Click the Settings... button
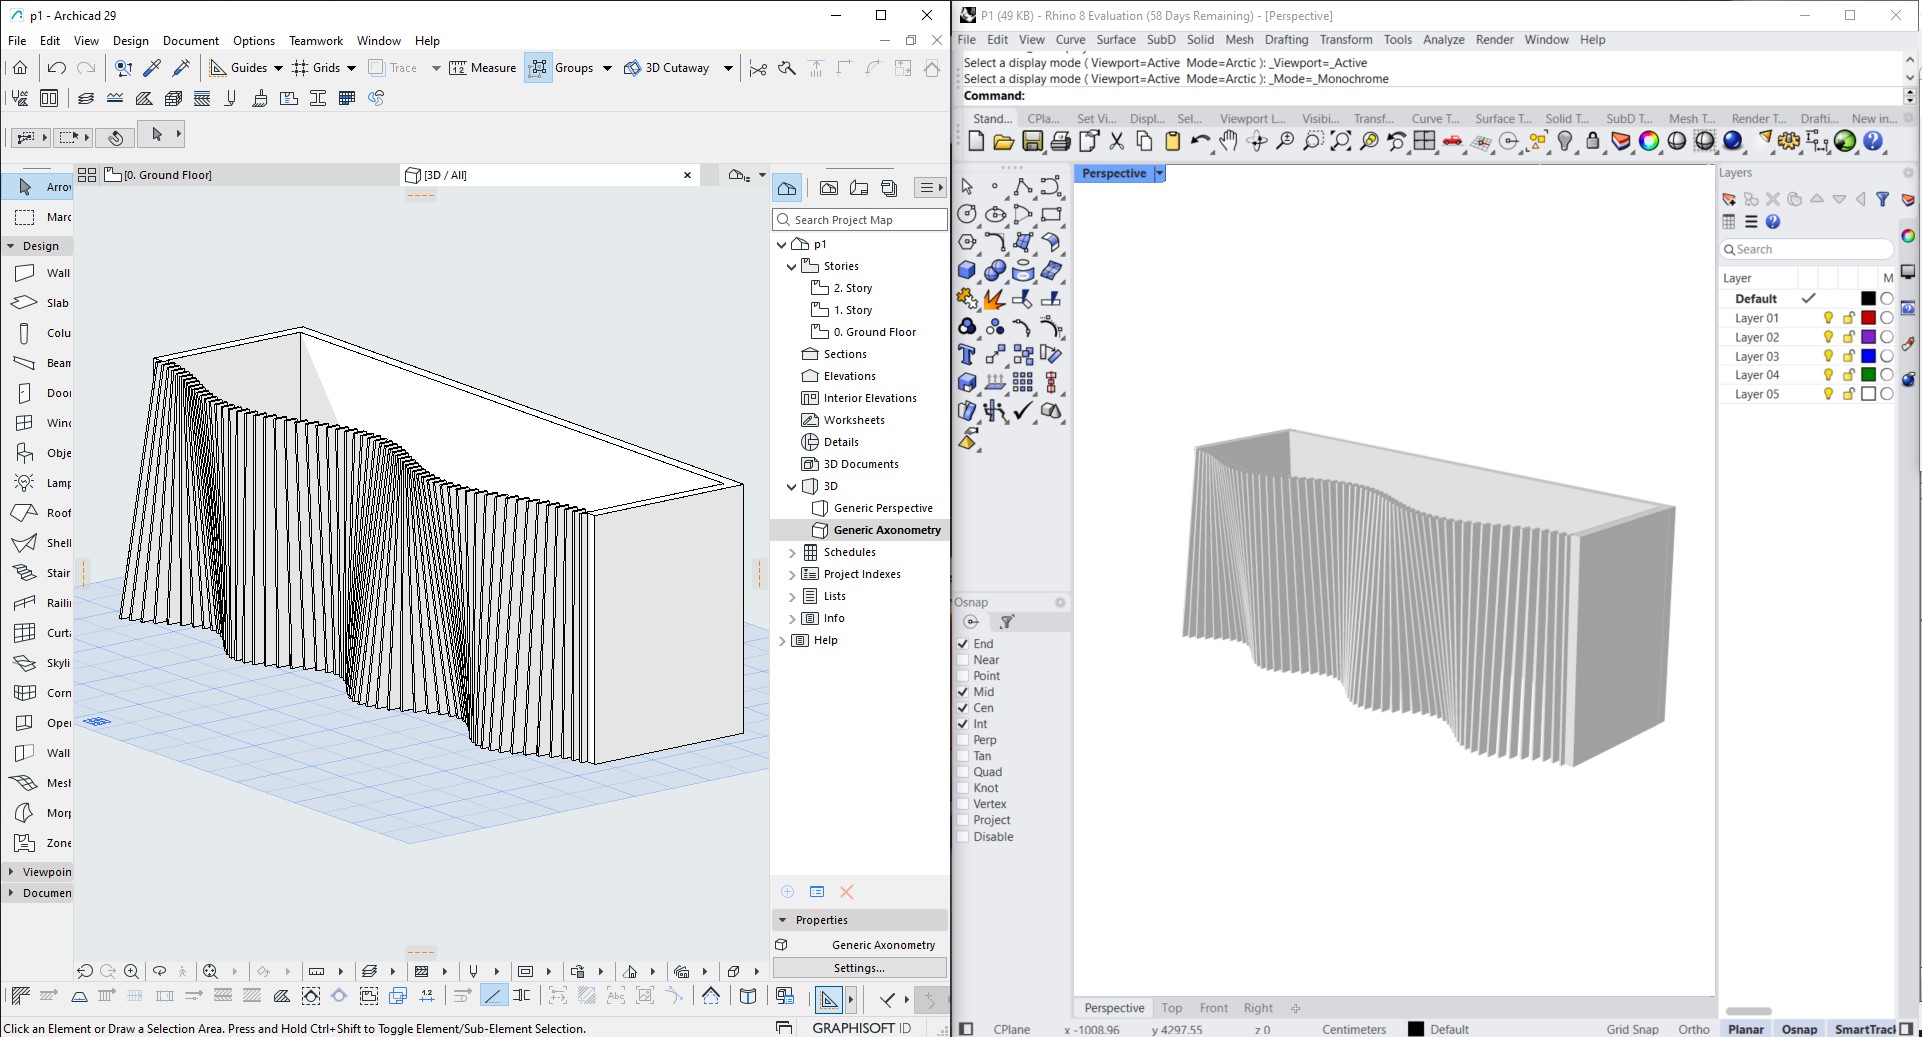Image resolution: width=1922 pixels, height=1037 pixels. click(859, 968)
